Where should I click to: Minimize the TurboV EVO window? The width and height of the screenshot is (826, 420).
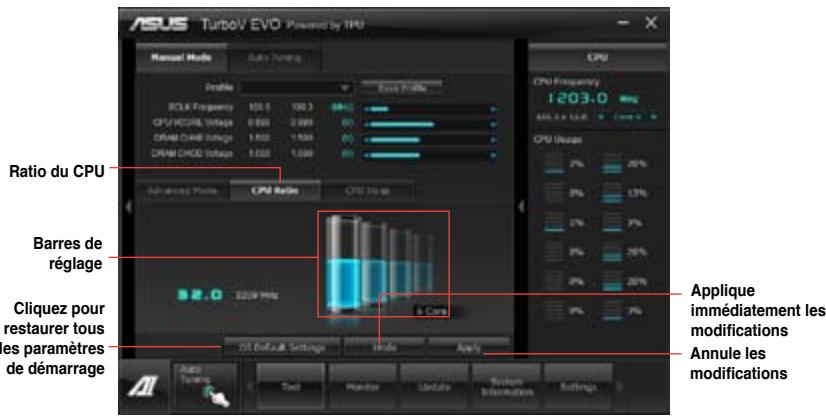click(623, 23)
